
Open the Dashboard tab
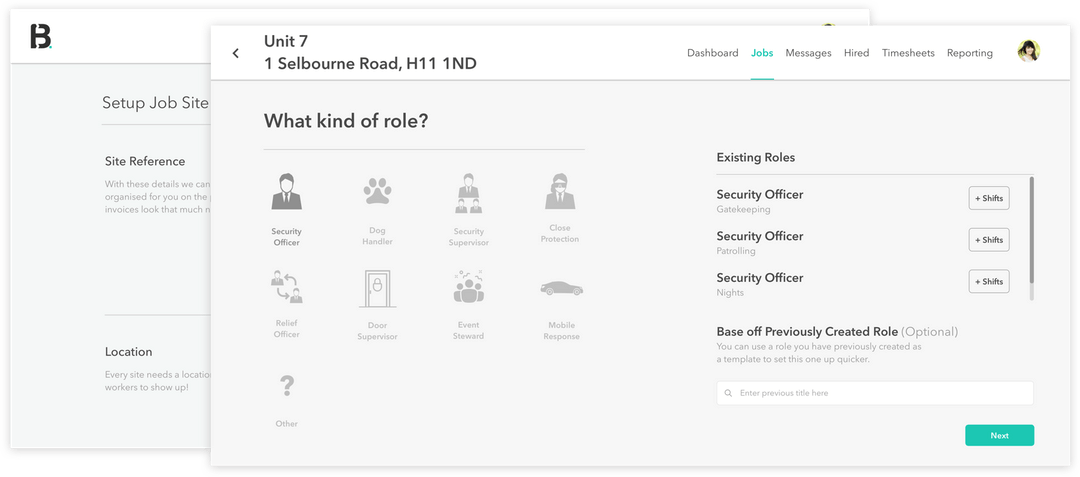(712, 53)
